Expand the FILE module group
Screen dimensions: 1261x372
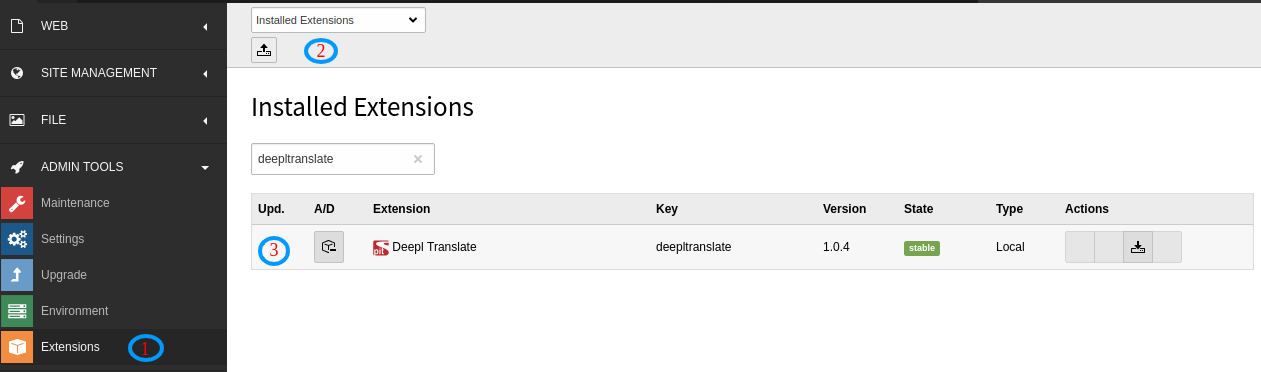click(x=113, y=120)
